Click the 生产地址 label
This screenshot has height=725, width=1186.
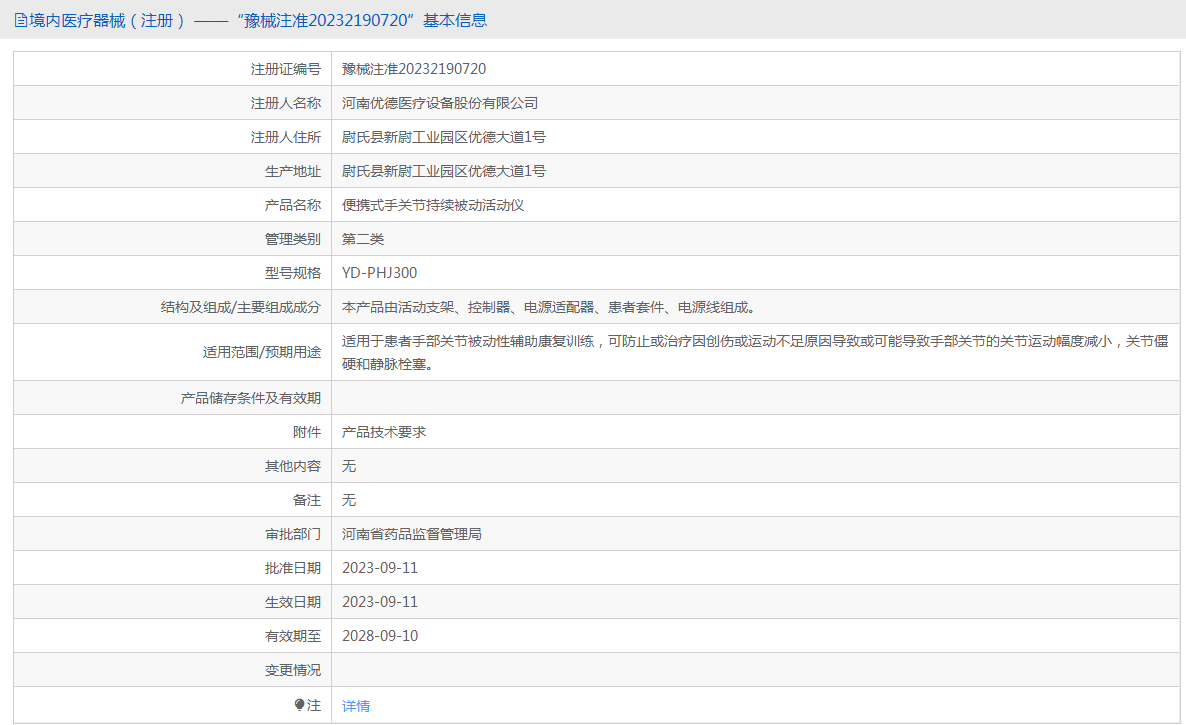coord(293,171)
